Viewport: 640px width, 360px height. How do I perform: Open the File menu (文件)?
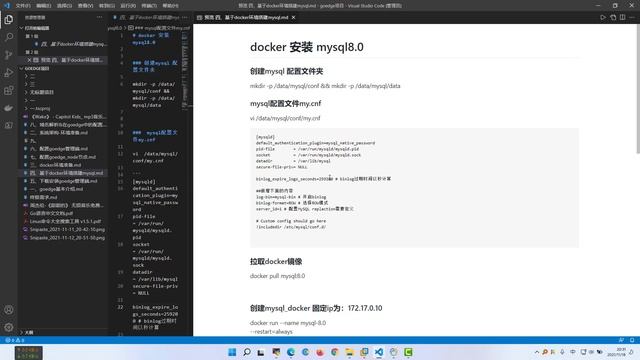tap(23, 6)
